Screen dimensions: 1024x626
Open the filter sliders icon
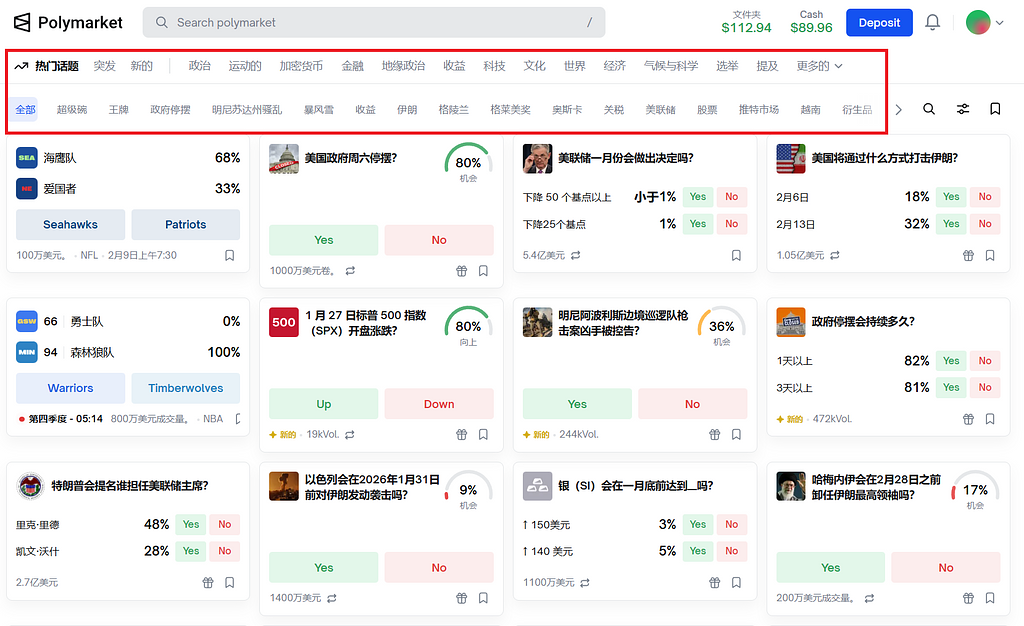click(962, 109)
